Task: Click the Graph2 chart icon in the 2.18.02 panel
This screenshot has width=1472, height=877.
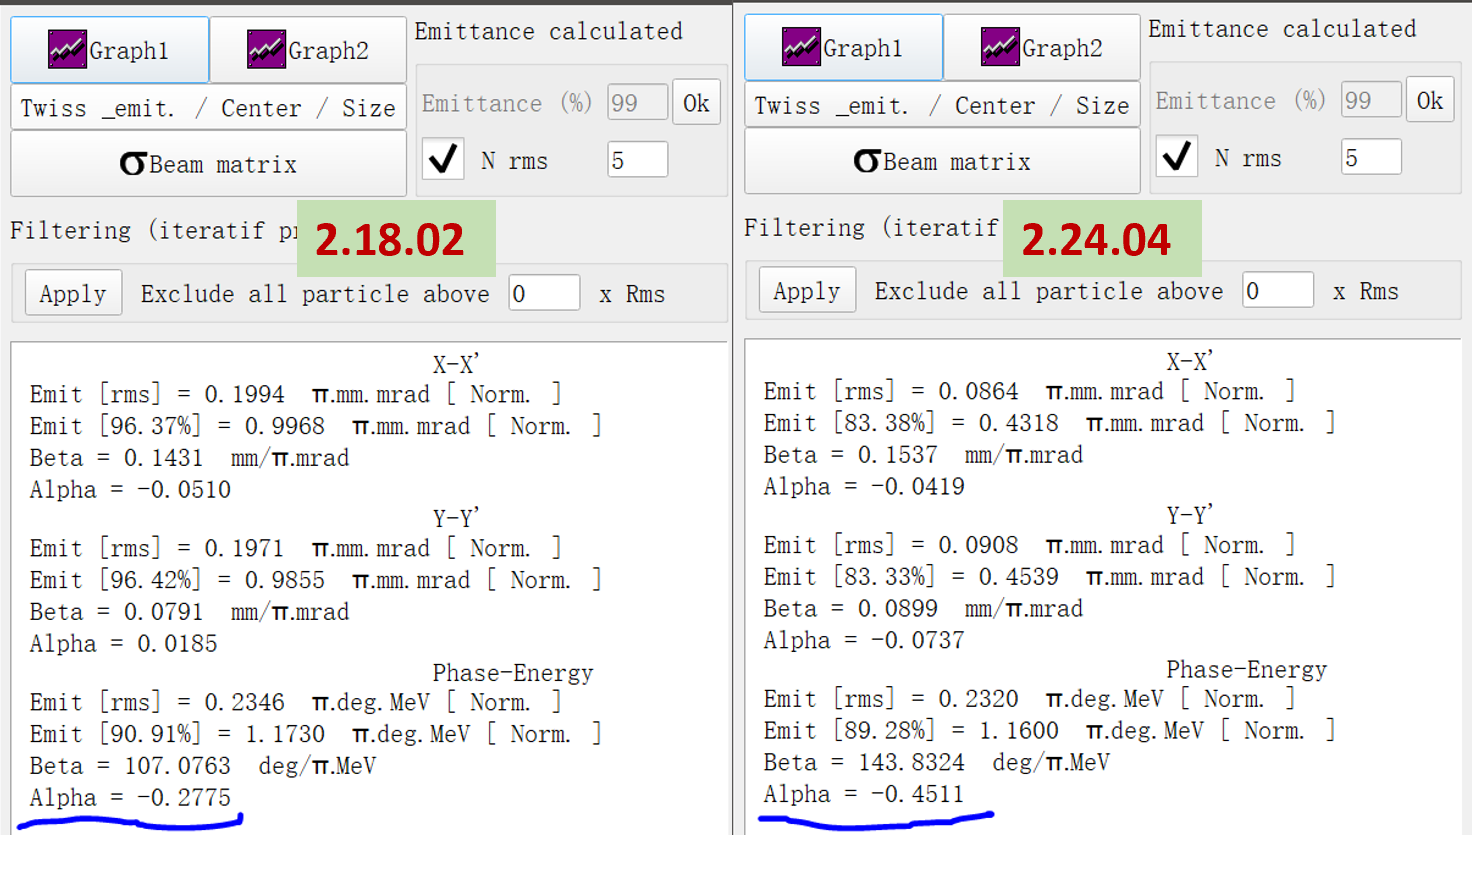Action: [x=266, y=50]
